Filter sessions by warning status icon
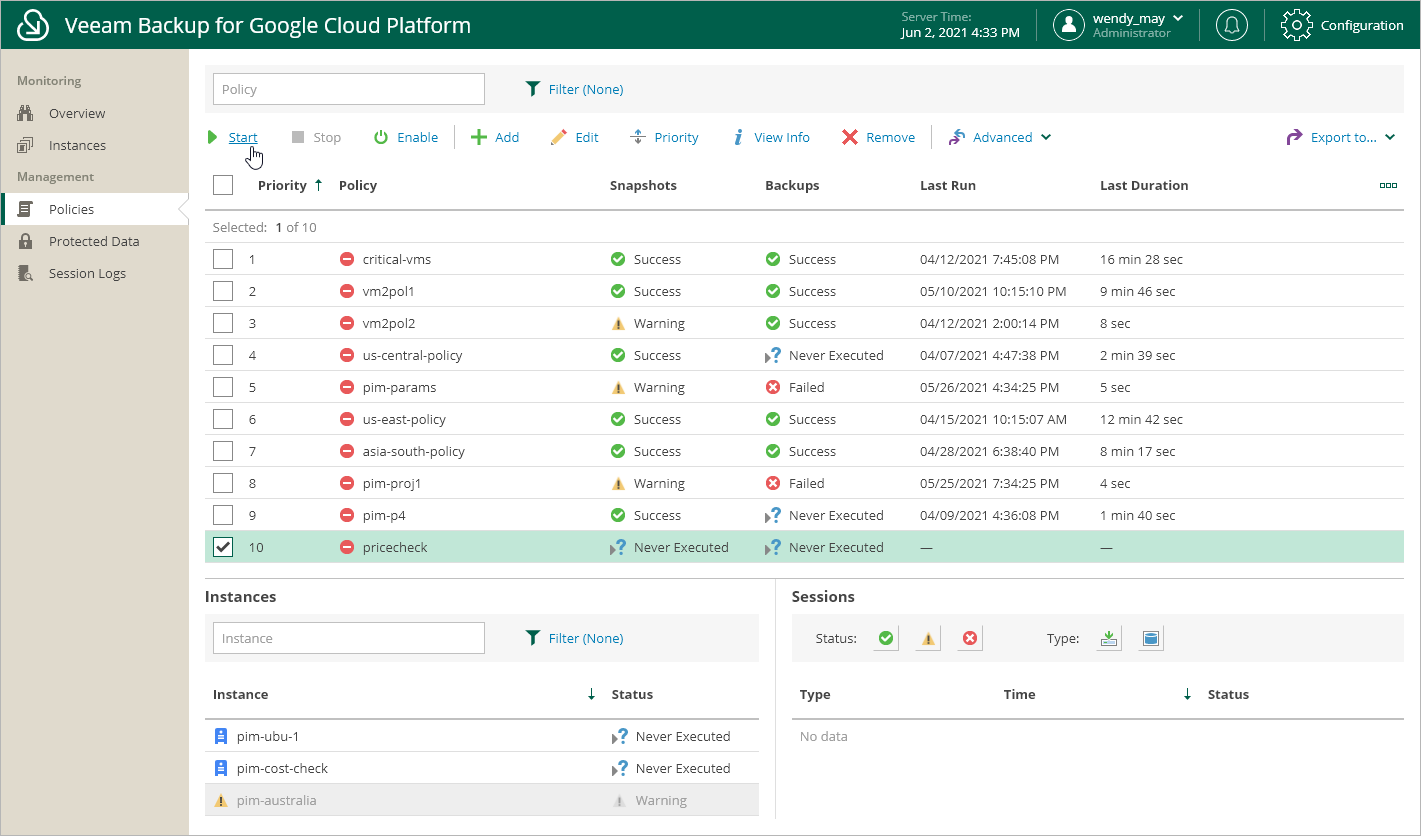The image size is (1421, 836). click(928, 638)
